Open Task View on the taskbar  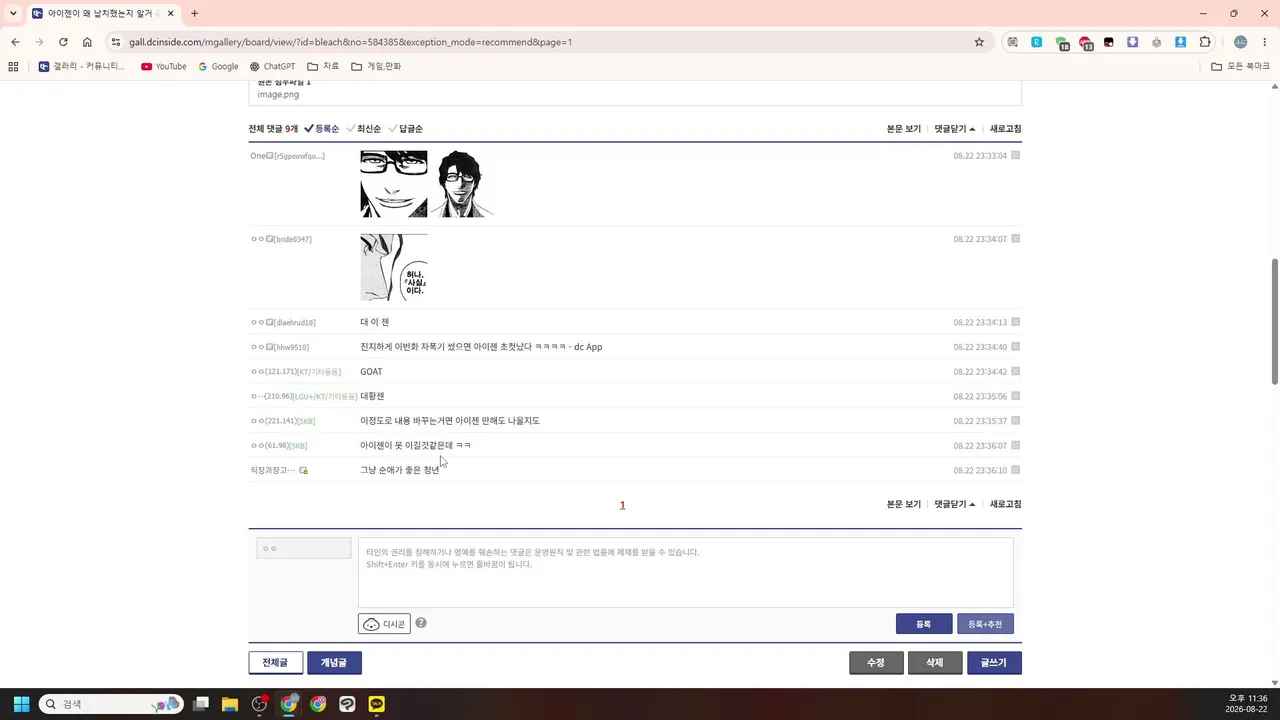click(201, 704)
